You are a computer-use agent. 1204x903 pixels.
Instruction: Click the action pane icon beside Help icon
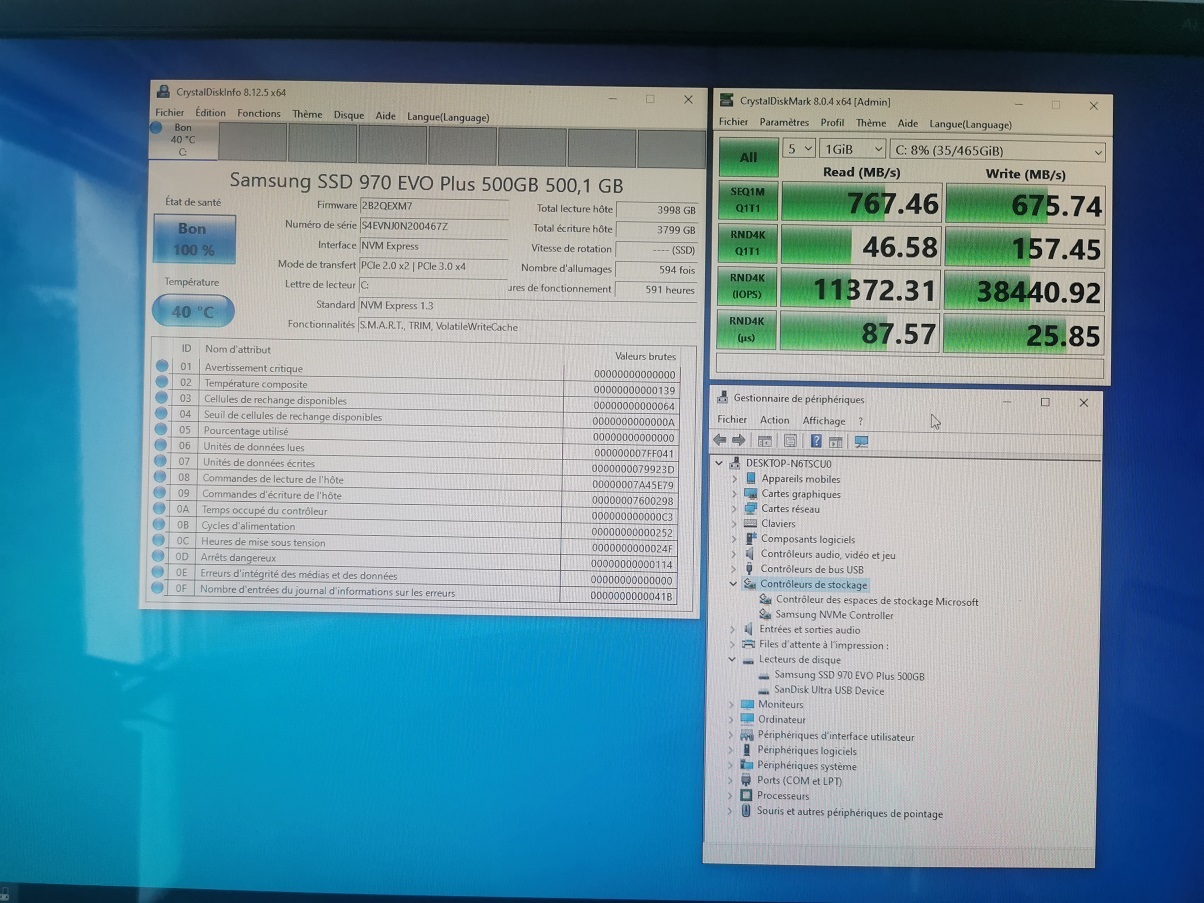point(835,441)
